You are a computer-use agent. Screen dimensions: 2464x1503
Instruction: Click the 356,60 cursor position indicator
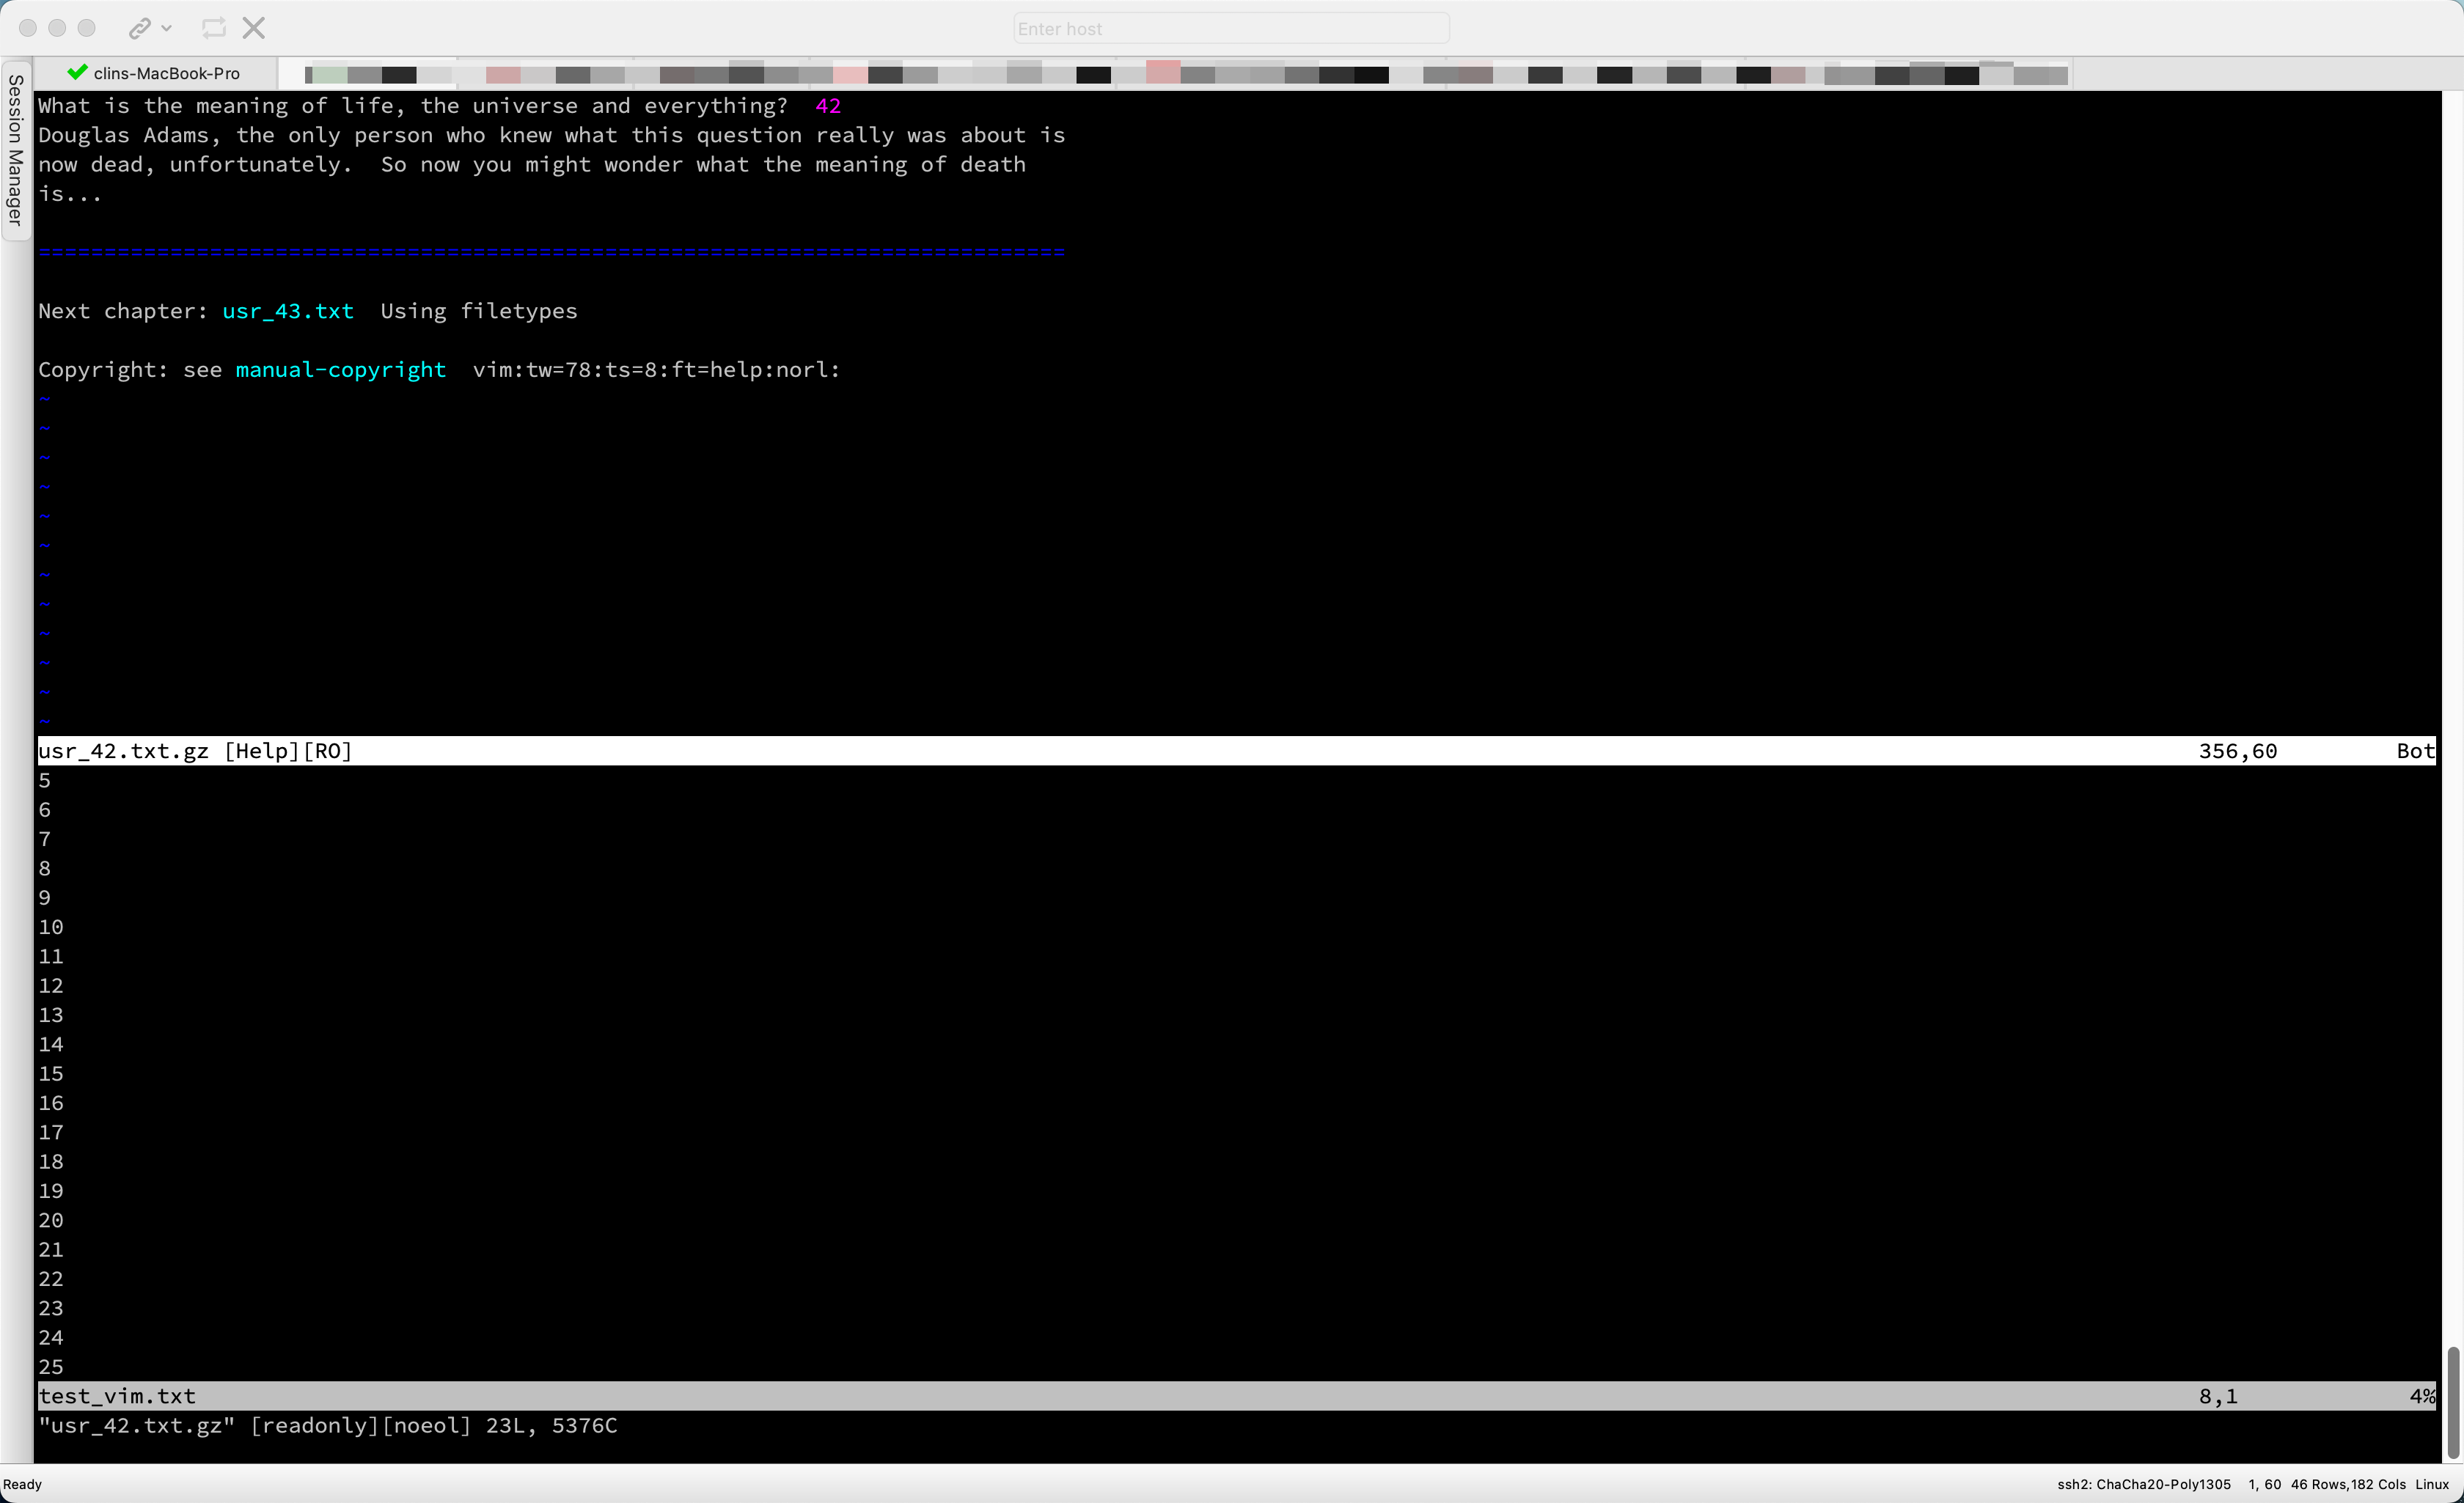coord(2237,751)
